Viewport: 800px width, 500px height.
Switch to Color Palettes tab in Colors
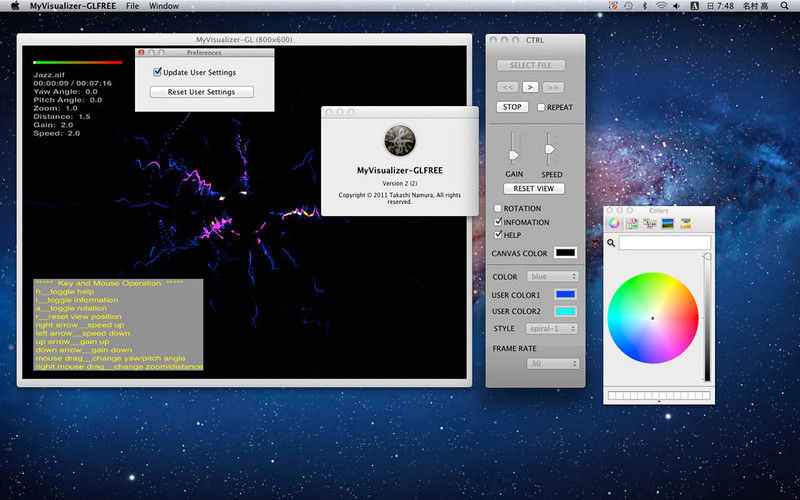click(x=649, y=223)
